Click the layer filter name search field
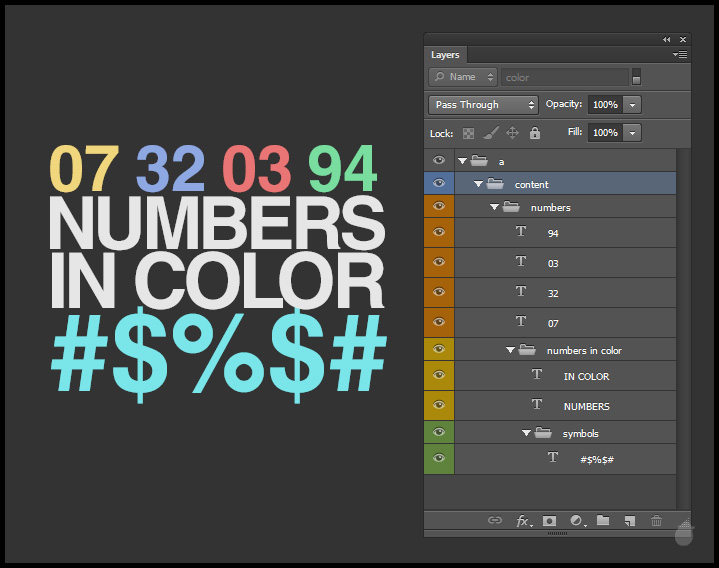 pyautogui.click(x=565, y=77)
